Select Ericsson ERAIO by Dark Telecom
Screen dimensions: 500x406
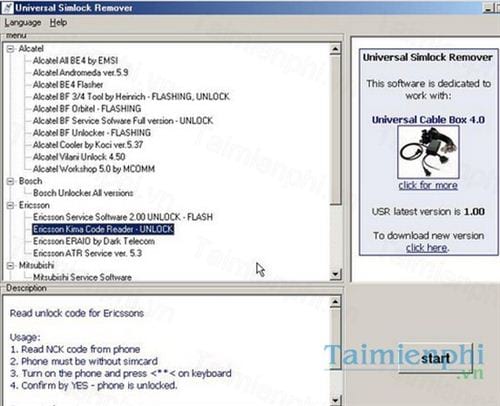[94, 241]
